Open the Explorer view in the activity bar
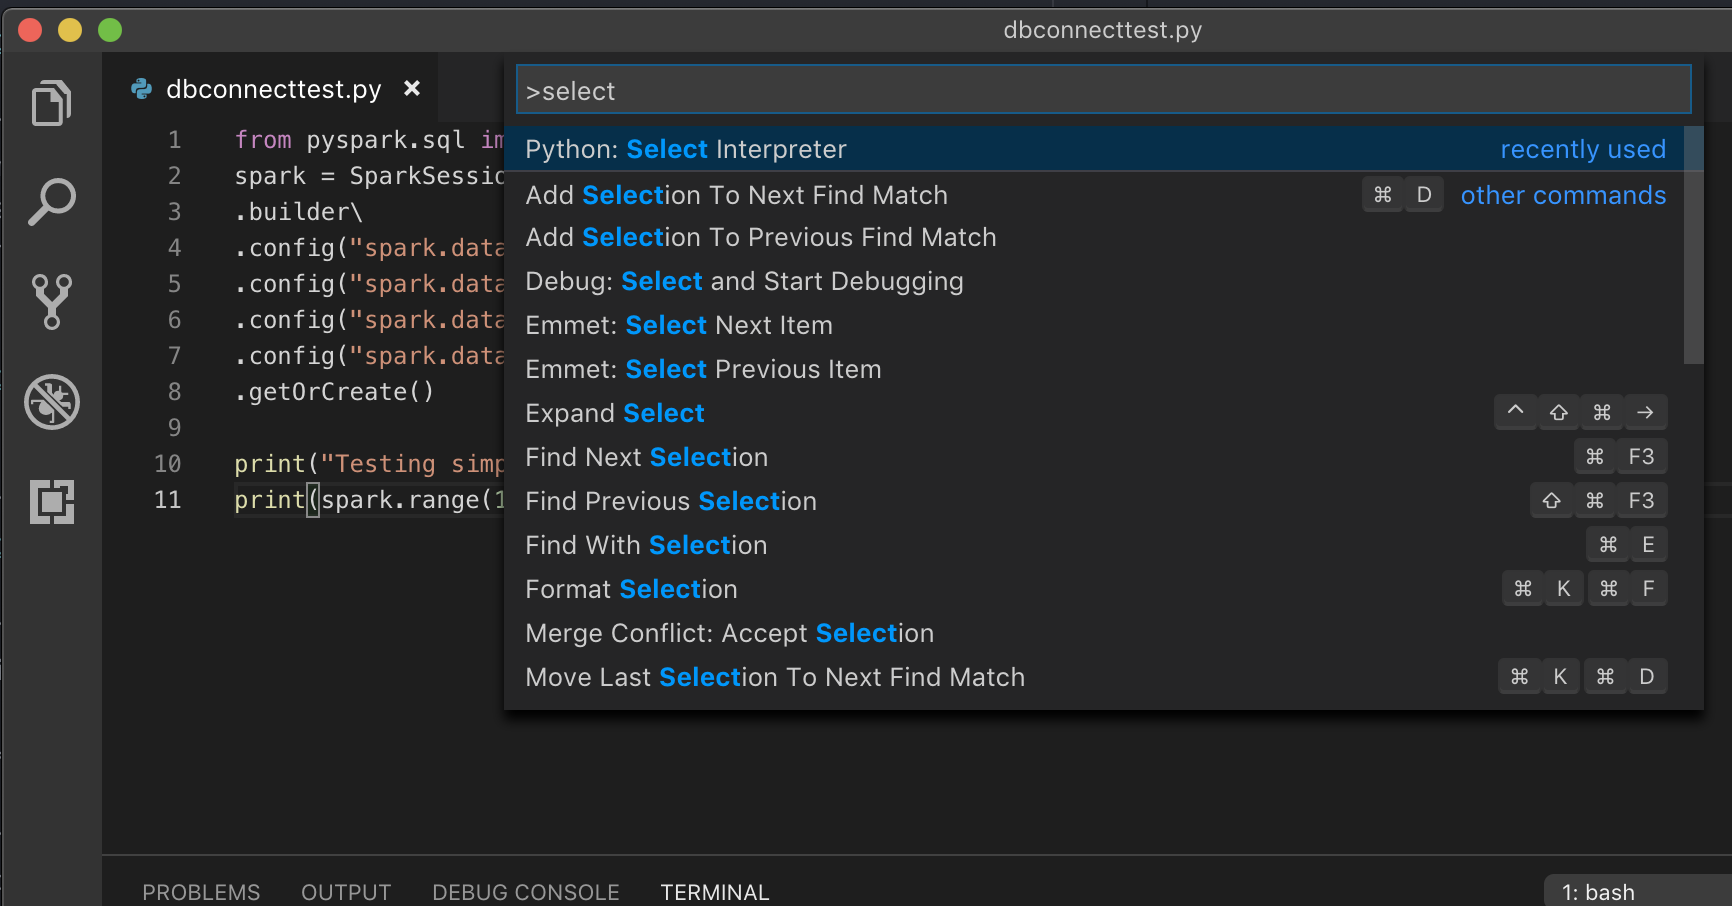This screenshot has width=1732, height=906. click(51, 102)
